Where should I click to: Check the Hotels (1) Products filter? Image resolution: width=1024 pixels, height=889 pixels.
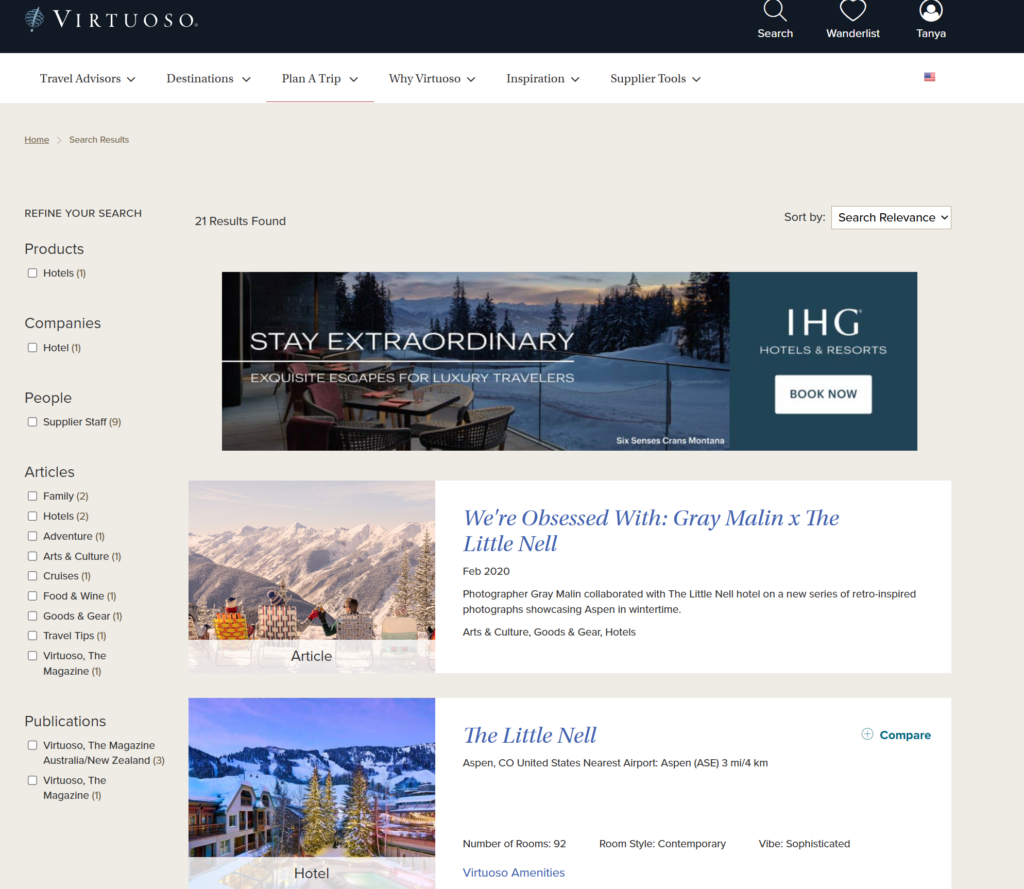point(32,273)
